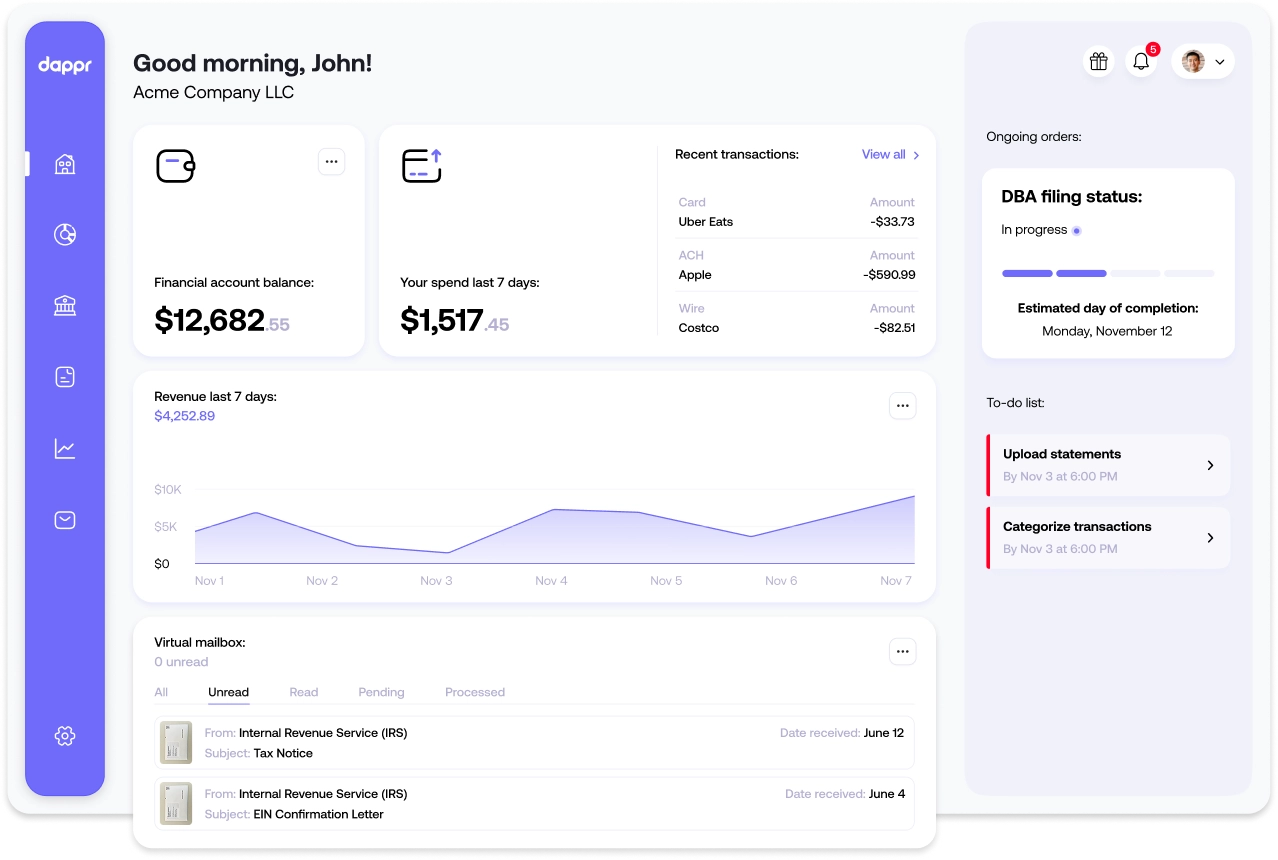Open the documents sidebar icon

(x=65, y=377)
